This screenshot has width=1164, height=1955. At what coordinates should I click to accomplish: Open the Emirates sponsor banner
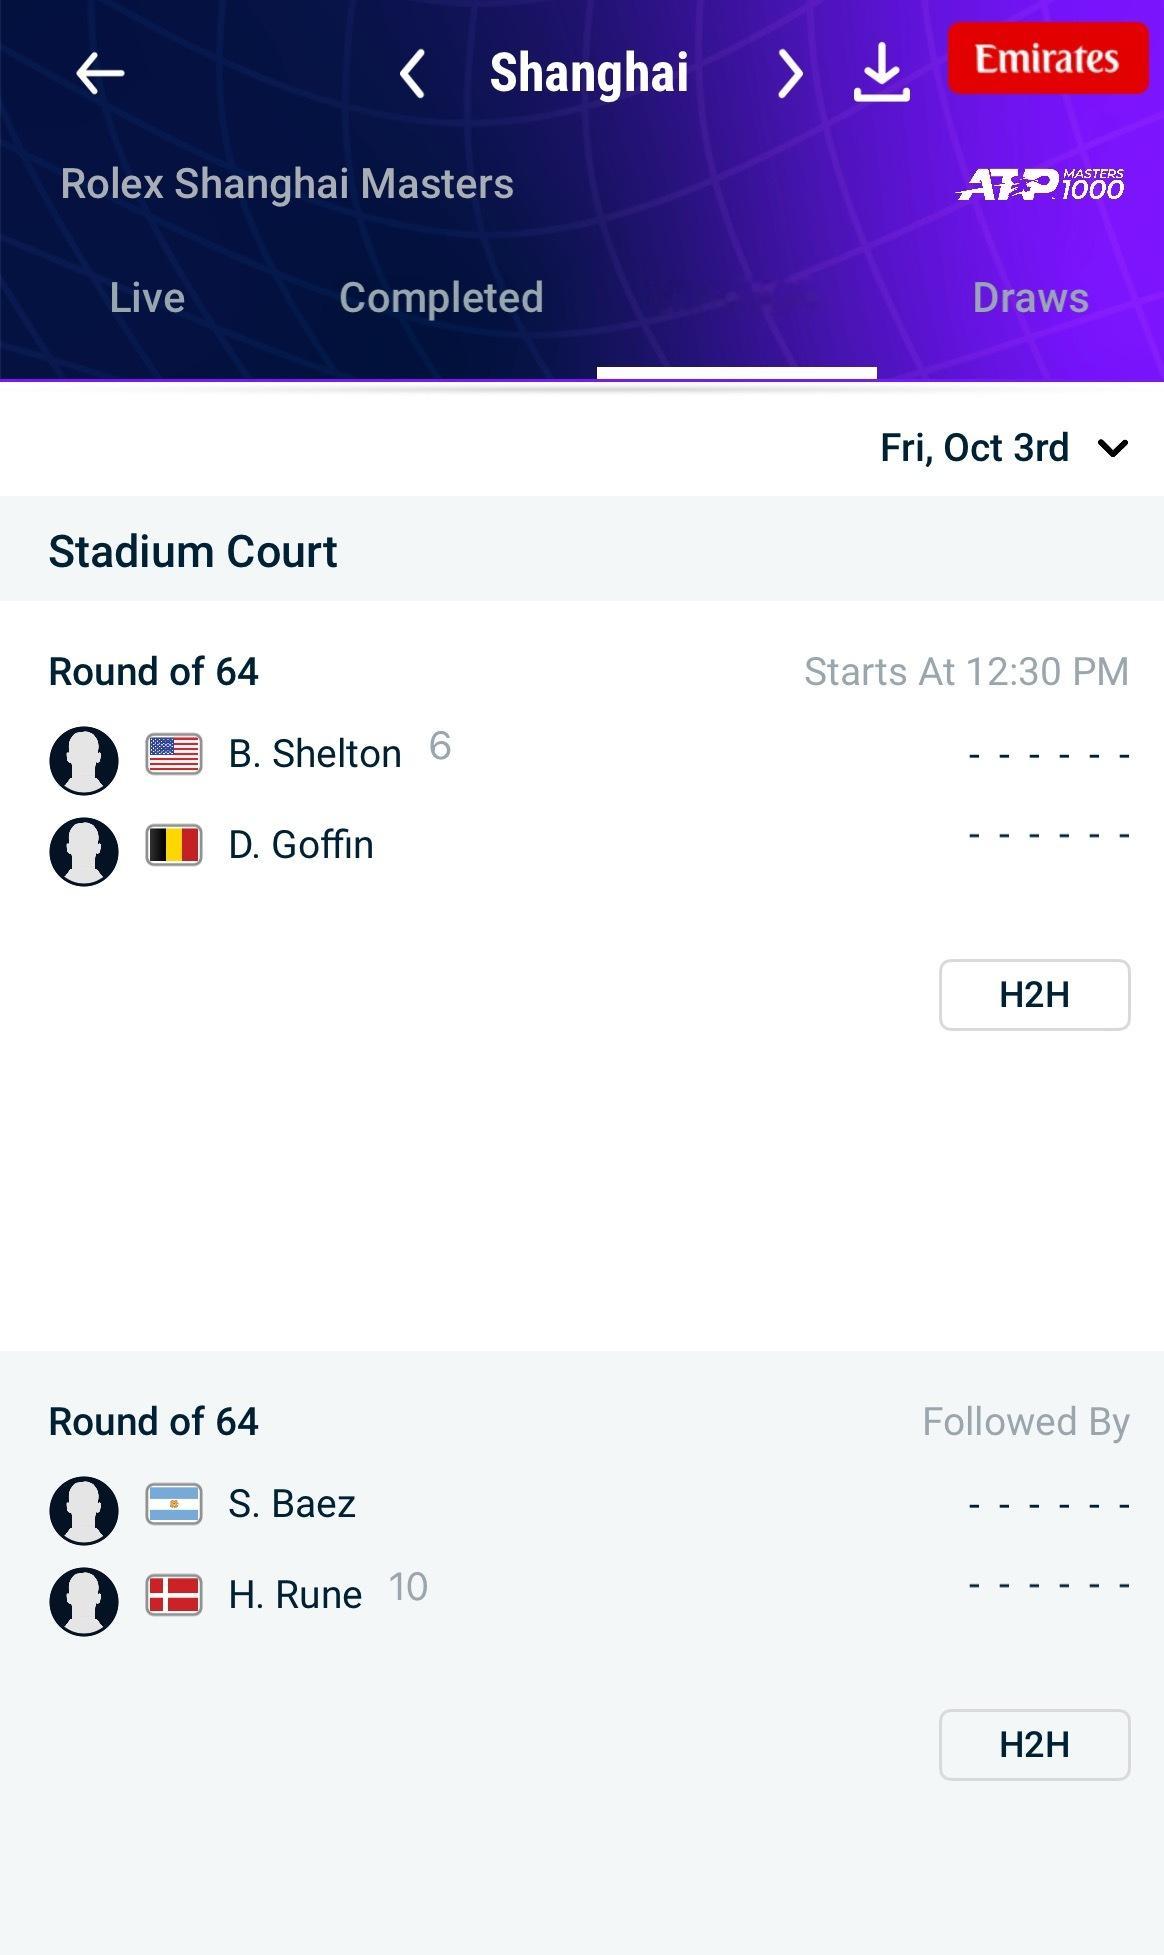pyautogui.click(x=1047, y=59)
